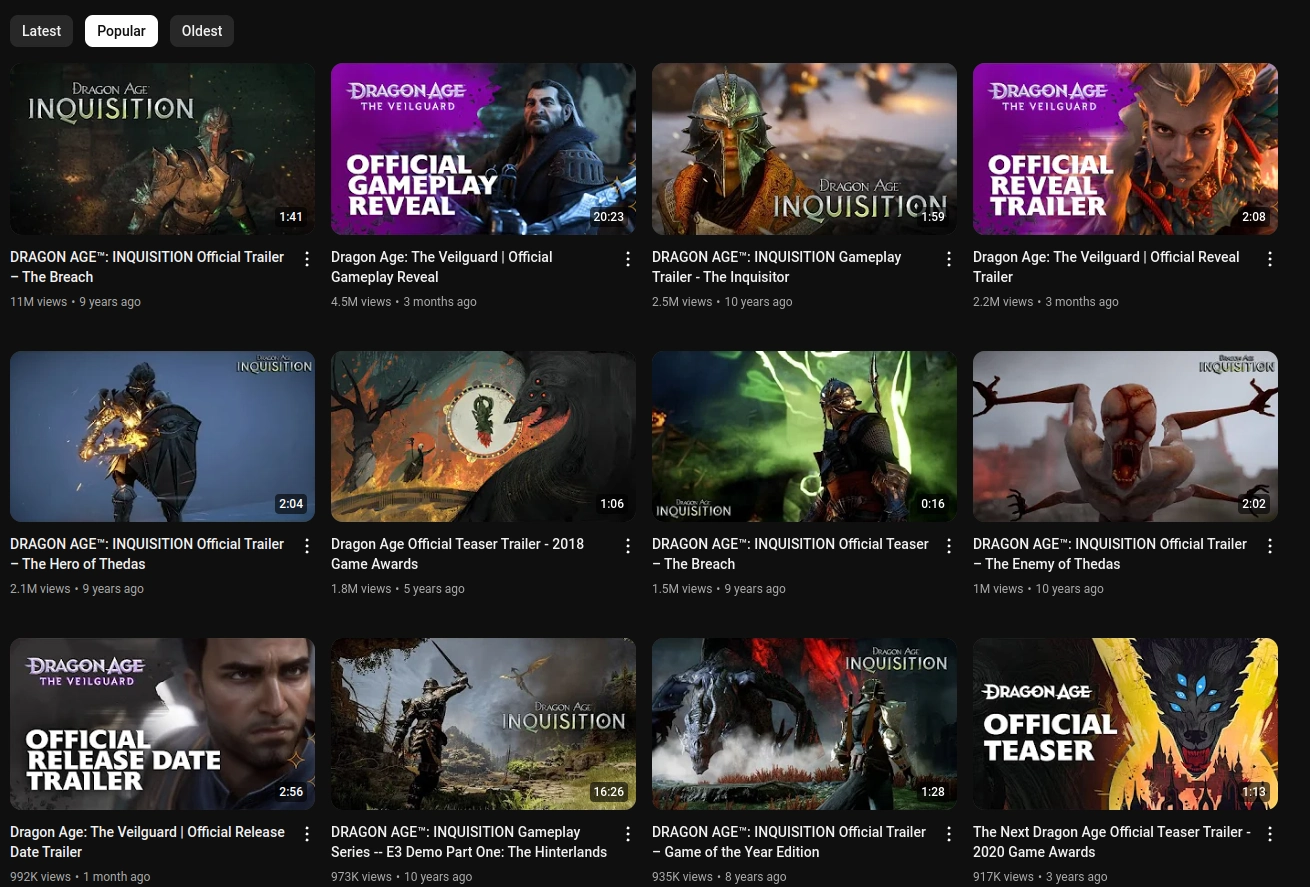1310x887 pixels.
Task: Open options menu for E3 Demo Hinterlands video
Action: click(628, 834)
